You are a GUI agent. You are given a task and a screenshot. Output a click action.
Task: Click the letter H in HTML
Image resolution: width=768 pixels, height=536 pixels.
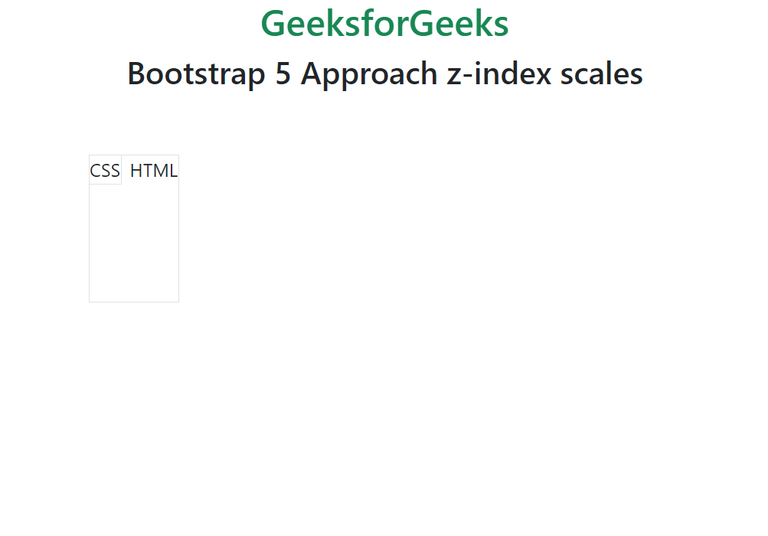point(136,170)
